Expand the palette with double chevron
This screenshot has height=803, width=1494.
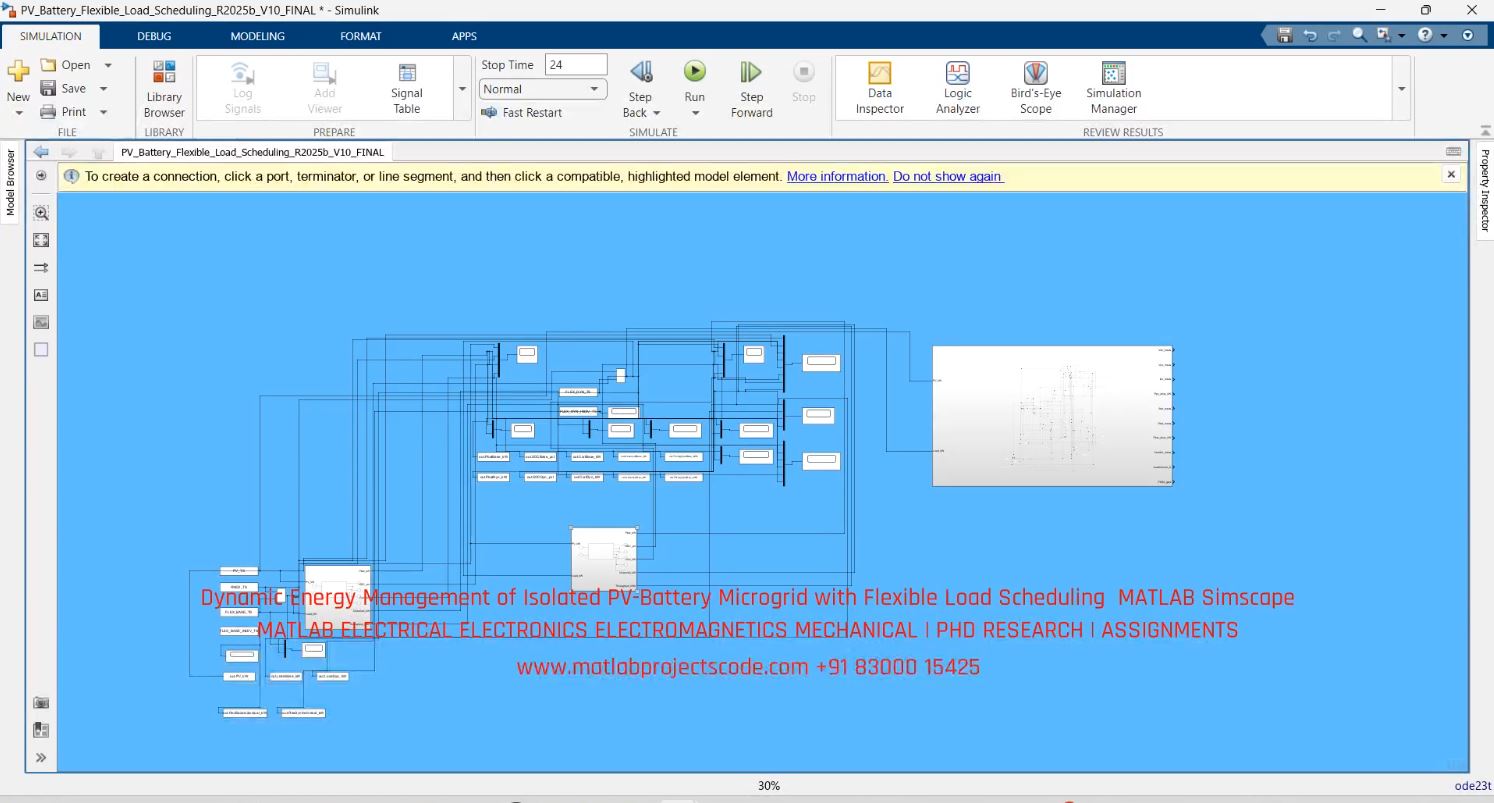pyautogui.click(x=41, y=758)
